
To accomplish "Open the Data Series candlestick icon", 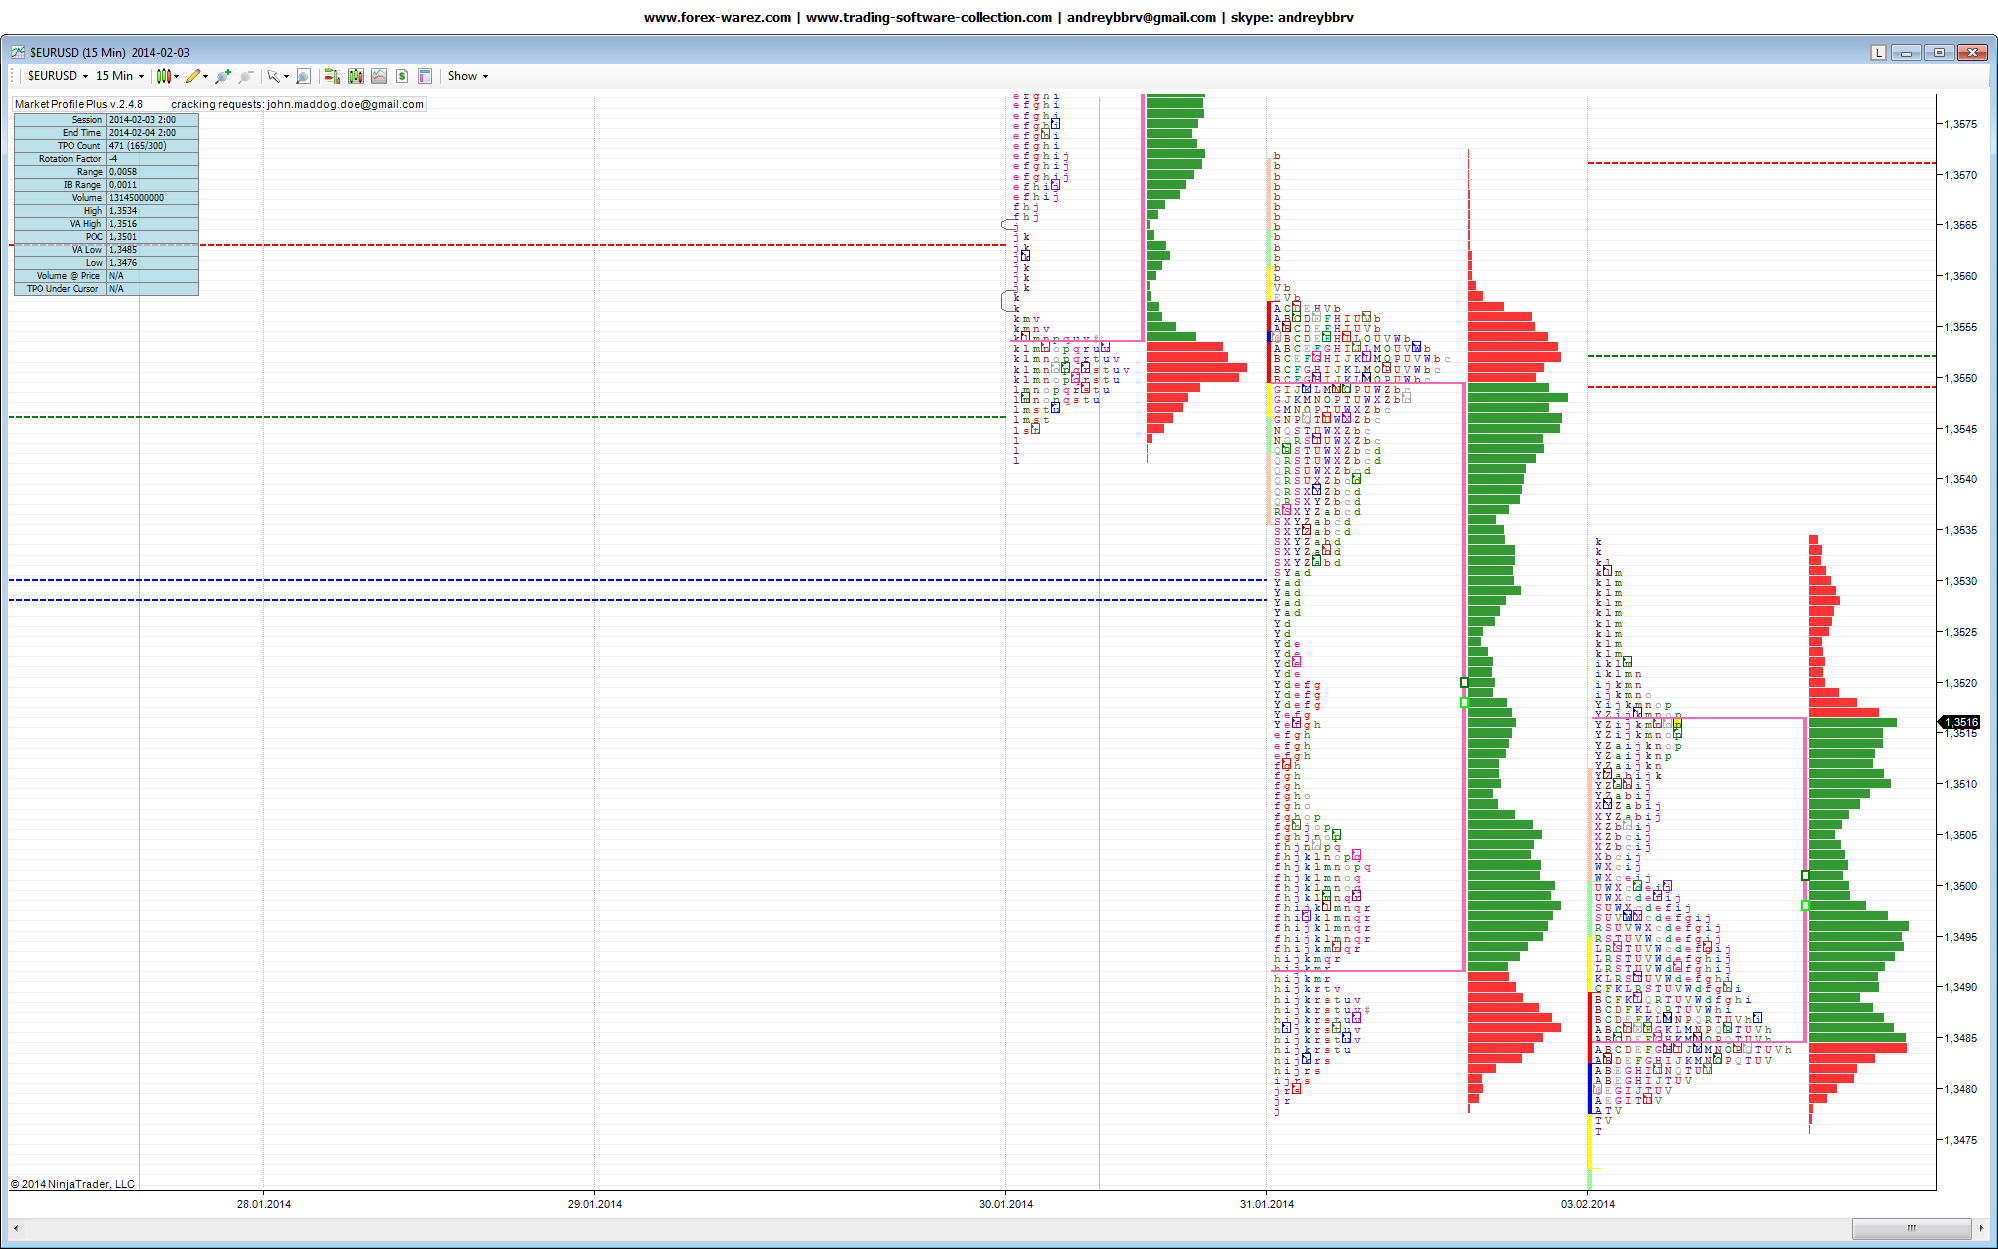I will click(355, 76).
